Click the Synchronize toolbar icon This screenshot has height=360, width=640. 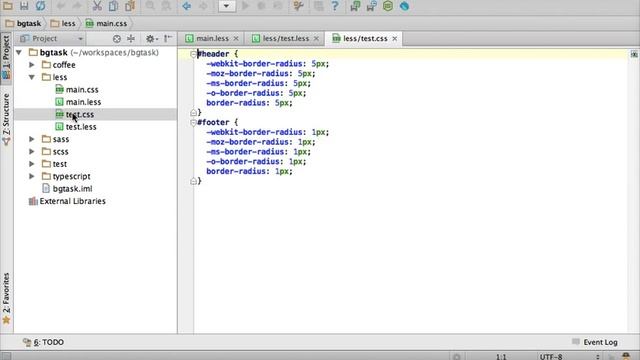pyautogui.click(x=40, y=6)
